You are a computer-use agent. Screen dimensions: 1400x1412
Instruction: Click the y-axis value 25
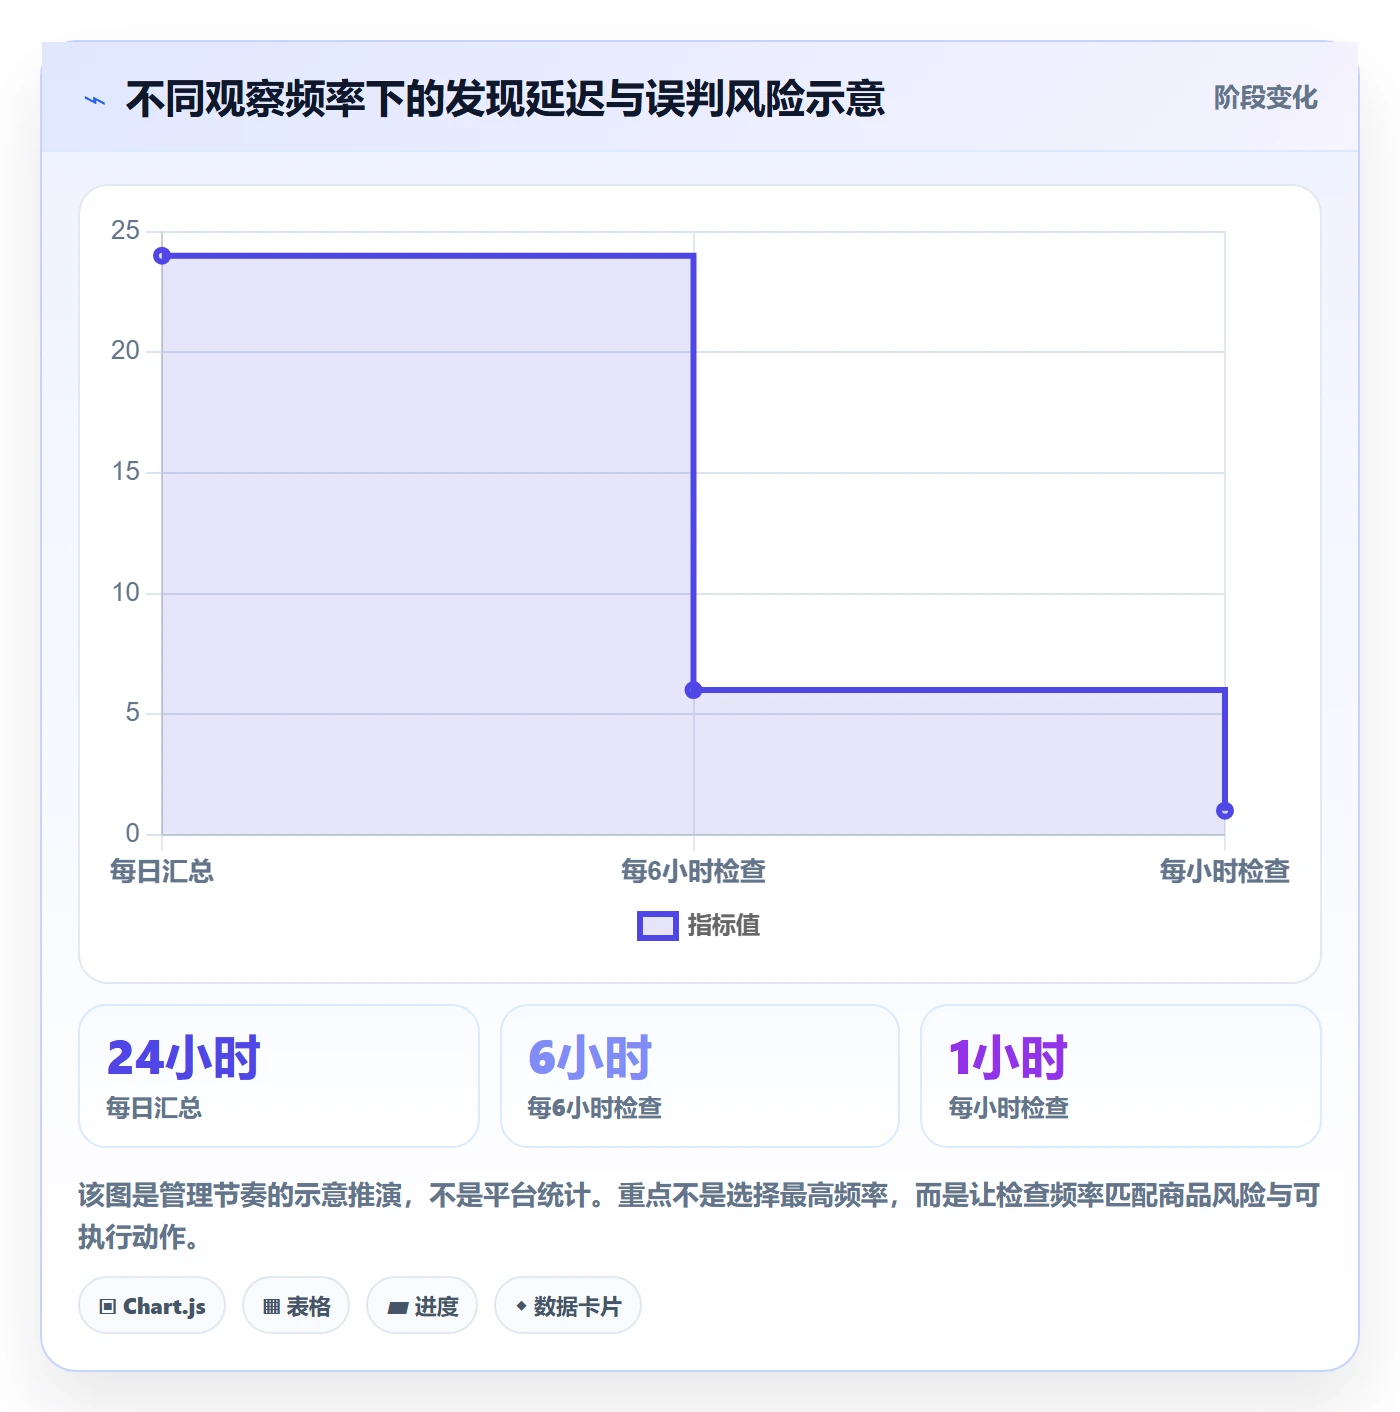pos(126,231)
